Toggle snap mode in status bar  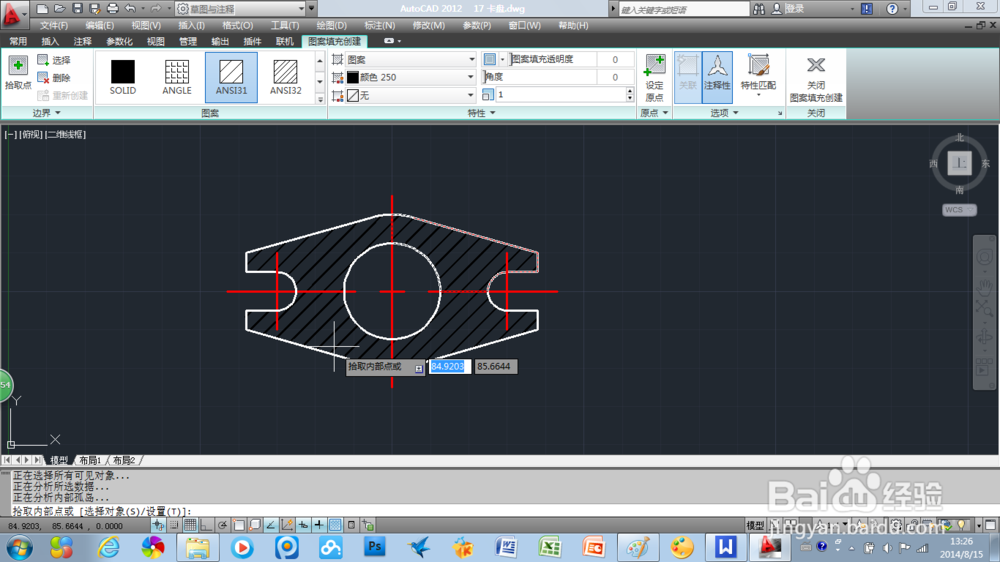click(173, 525)
